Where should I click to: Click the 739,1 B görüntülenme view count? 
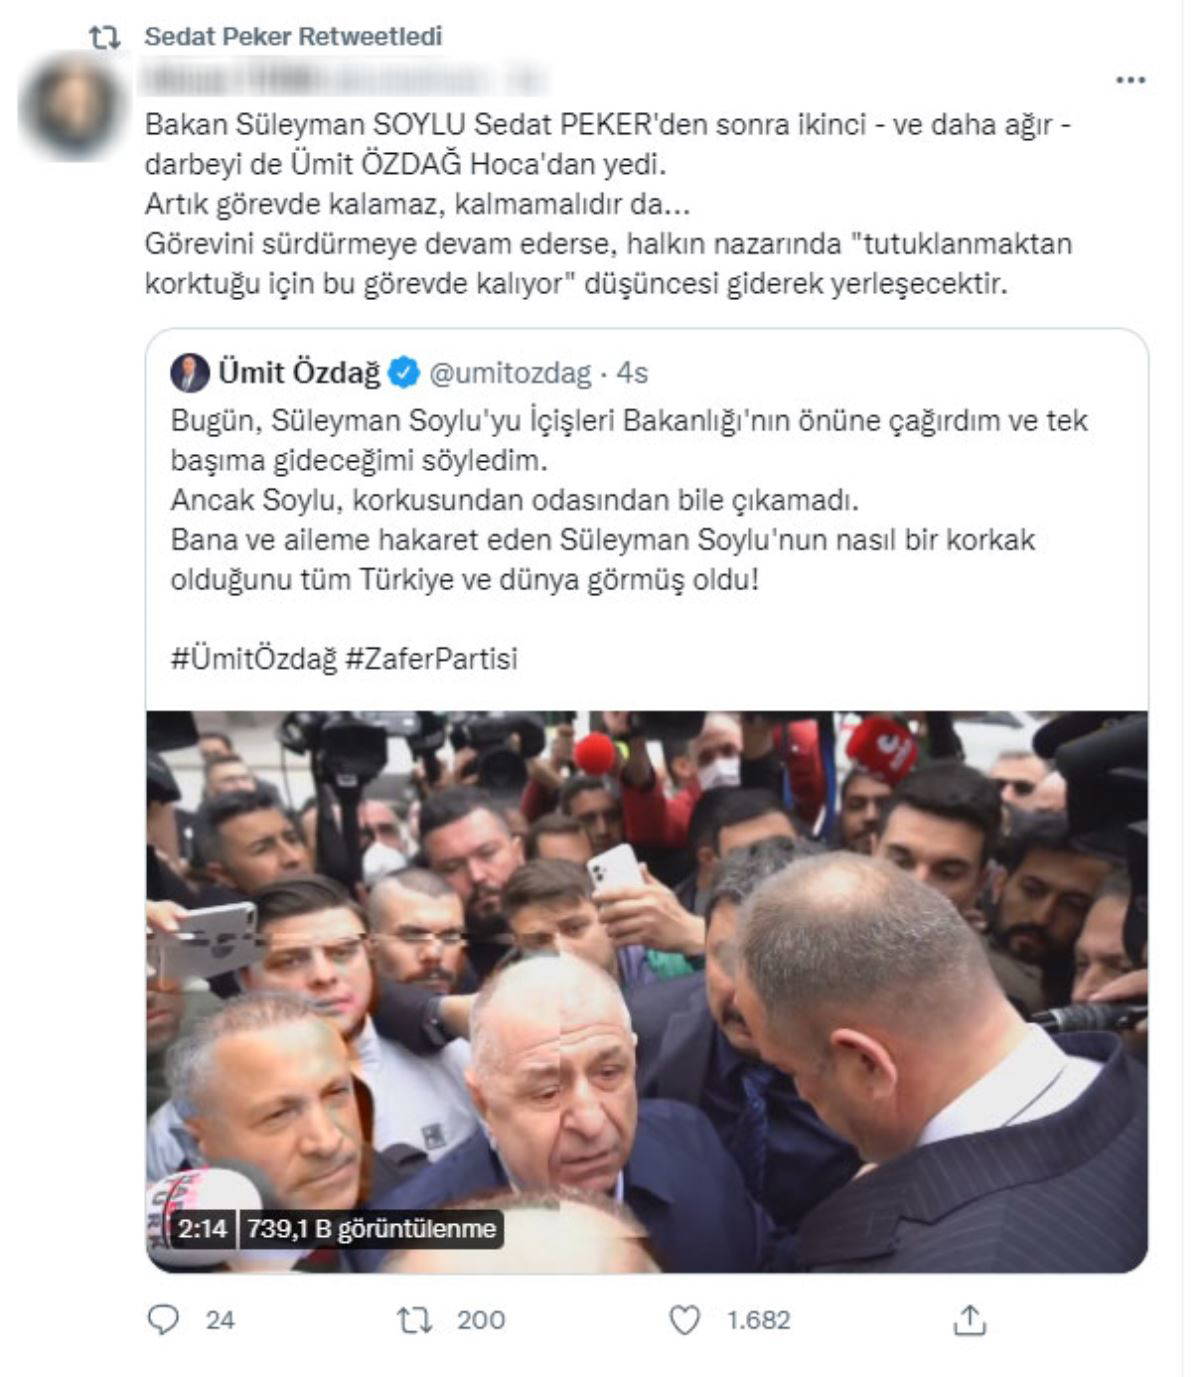[x=371, y=1228]
